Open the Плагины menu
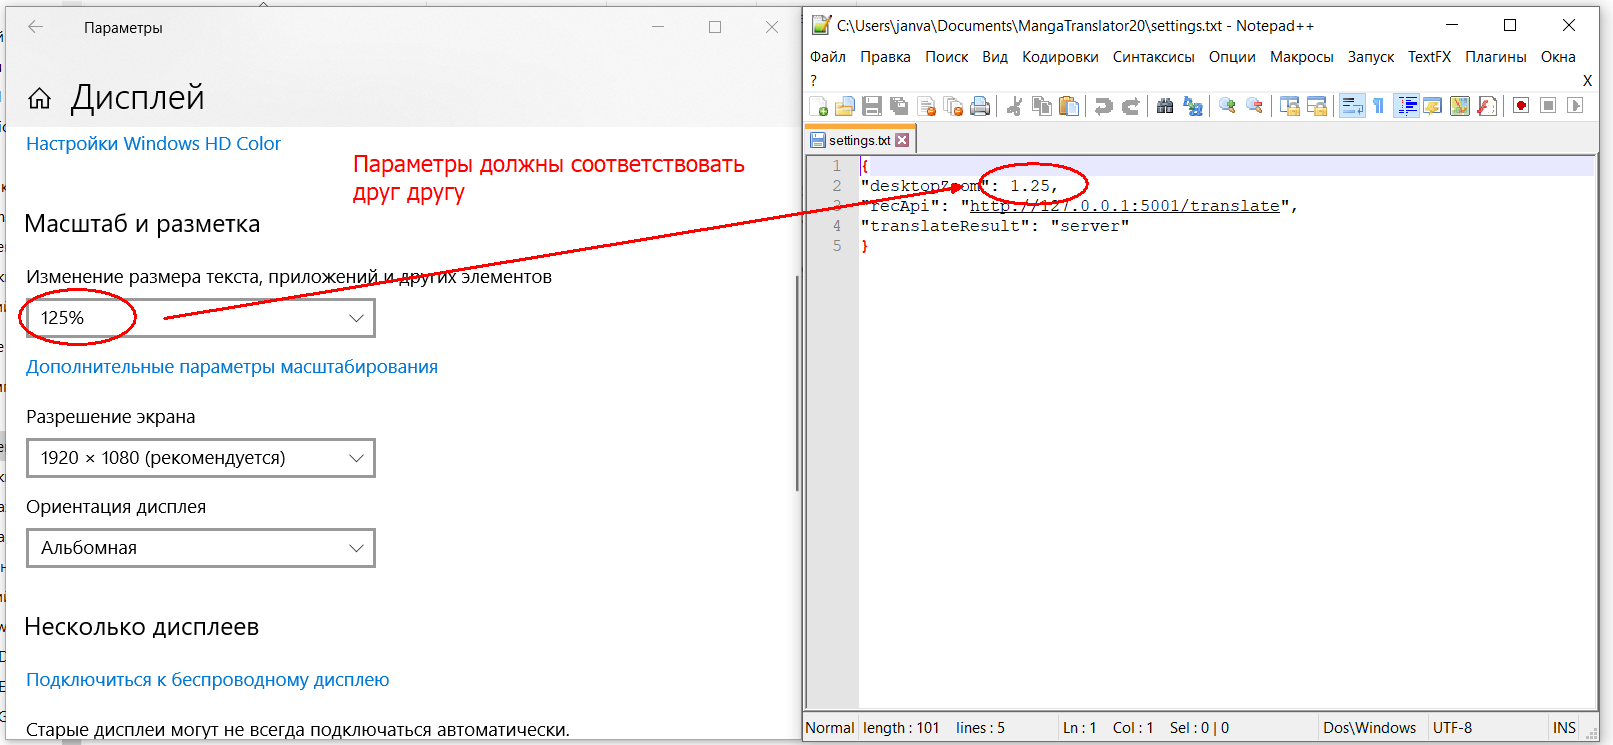 click(x=1495, y=57)
